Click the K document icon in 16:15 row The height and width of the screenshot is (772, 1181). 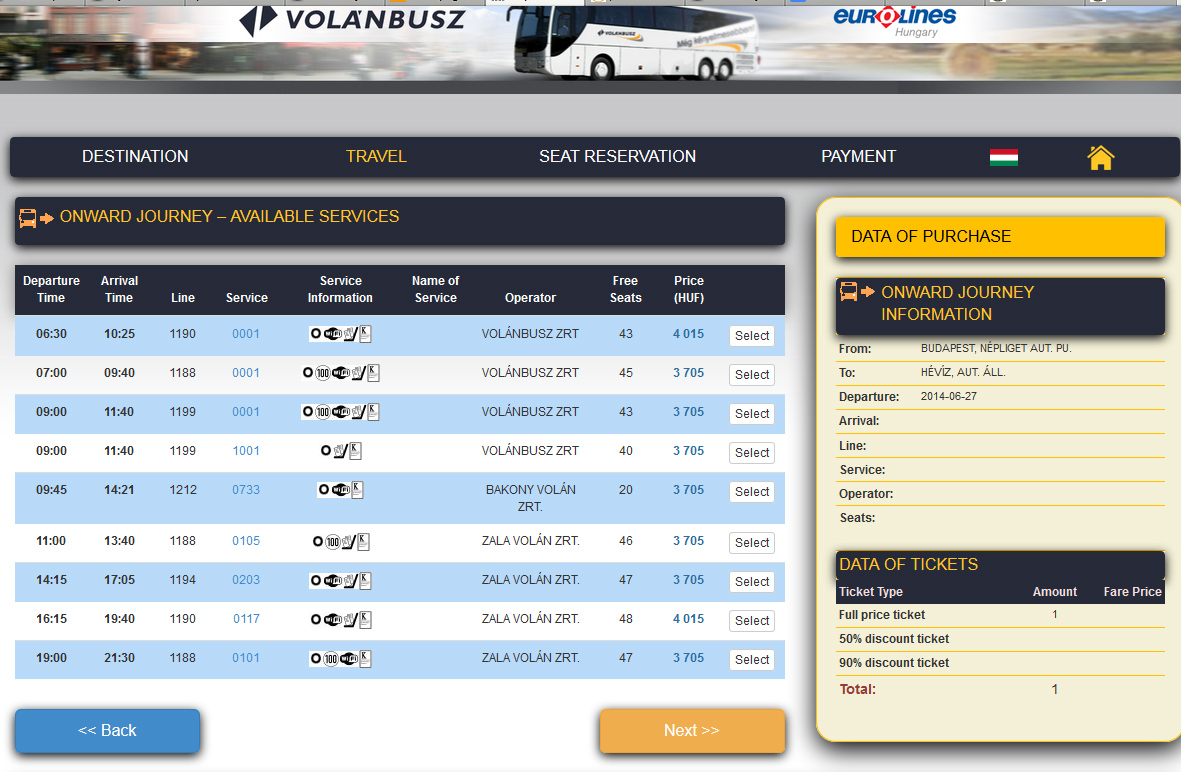point(365,620)
